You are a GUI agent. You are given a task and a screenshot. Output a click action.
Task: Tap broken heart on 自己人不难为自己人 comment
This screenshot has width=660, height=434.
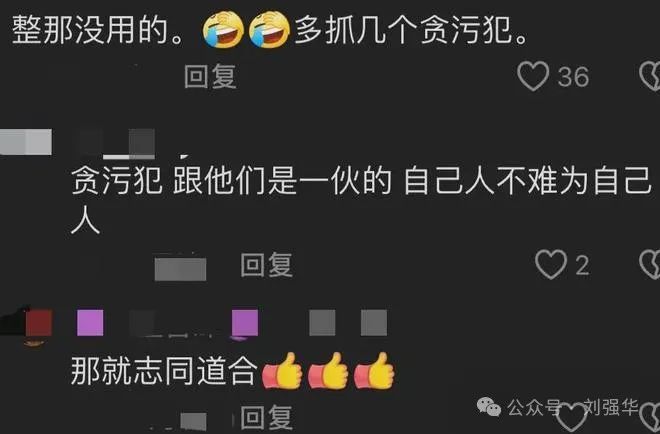coord(650,264)
